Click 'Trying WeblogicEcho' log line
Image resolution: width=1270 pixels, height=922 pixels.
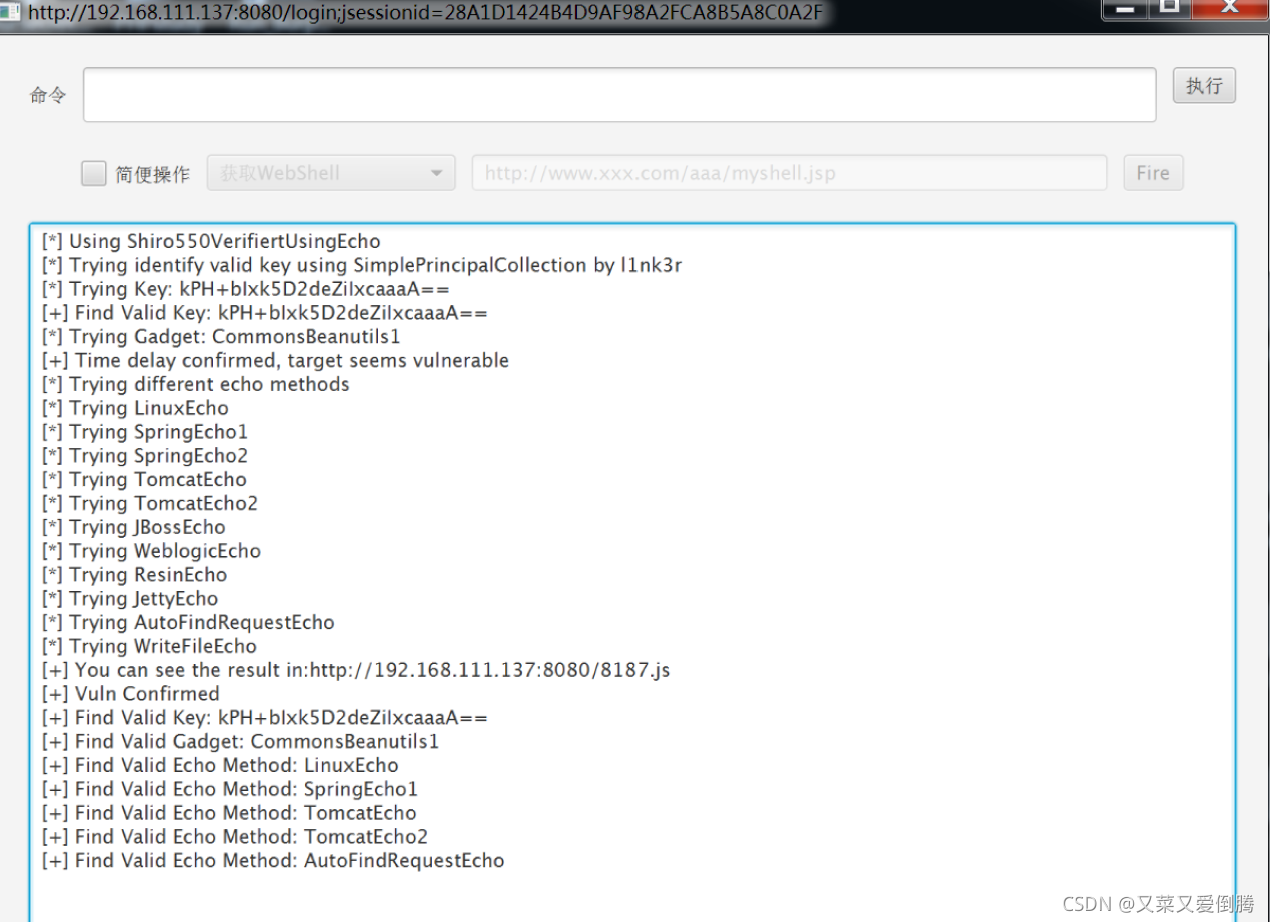coord(151,551)
